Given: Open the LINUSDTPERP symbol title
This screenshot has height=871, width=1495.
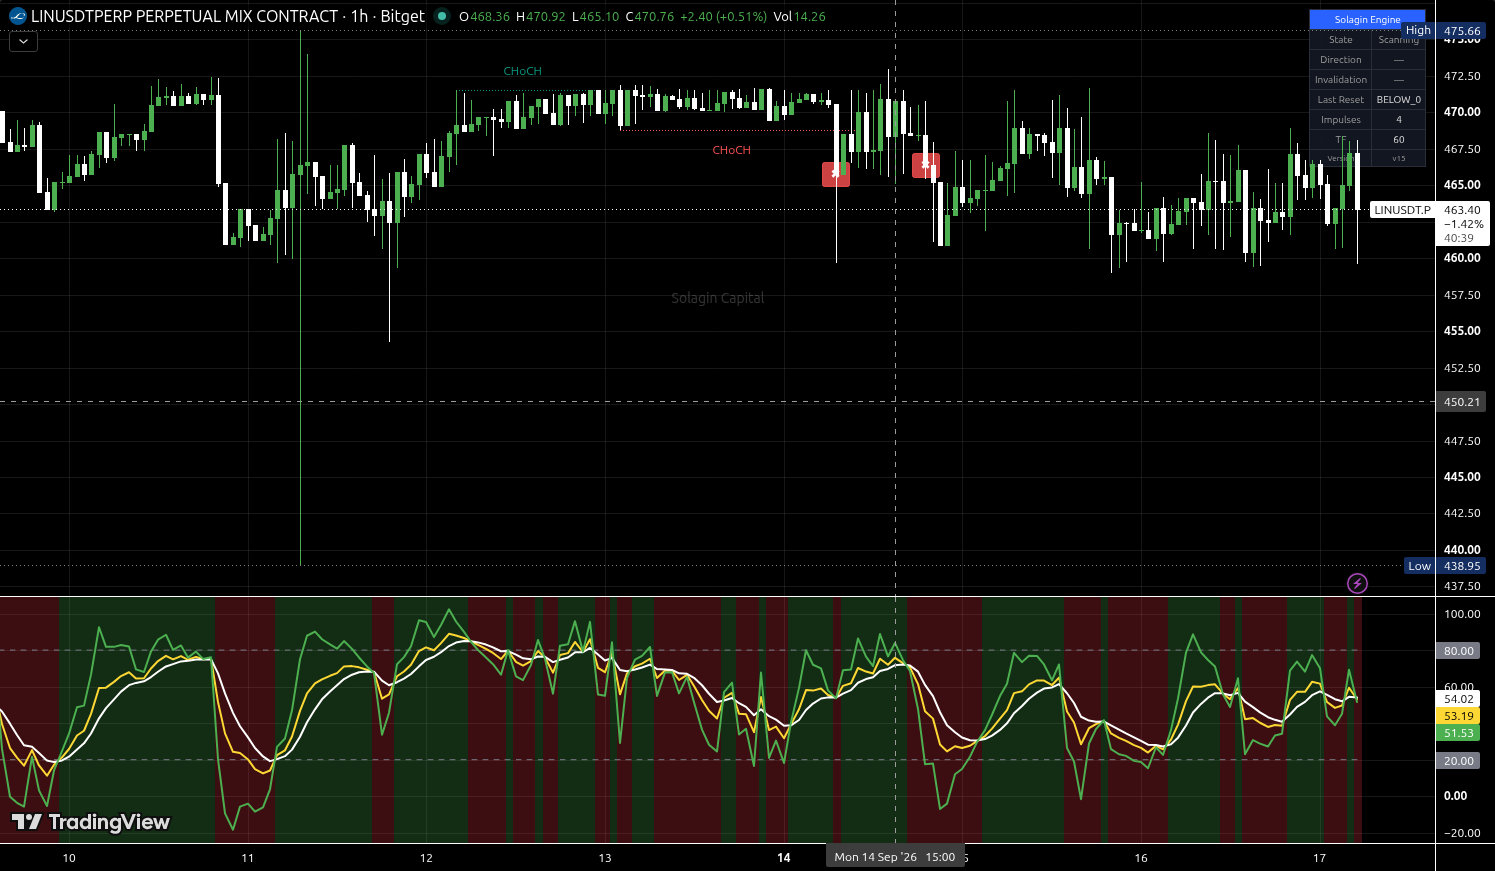Looking at the screenshot, I should tap(185, 16).
